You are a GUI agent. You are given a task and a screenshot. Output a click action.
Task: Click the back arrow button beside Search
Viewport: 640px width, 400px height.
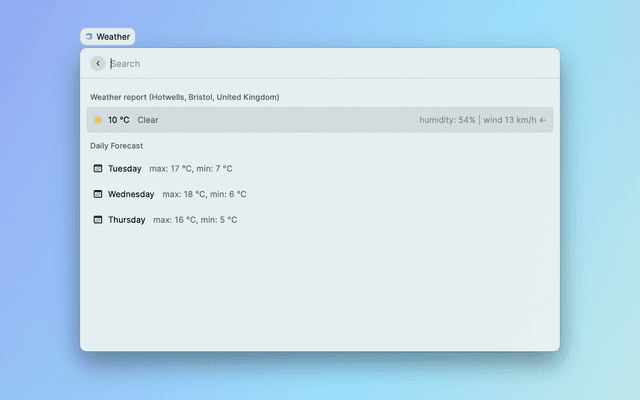[98, 63]
